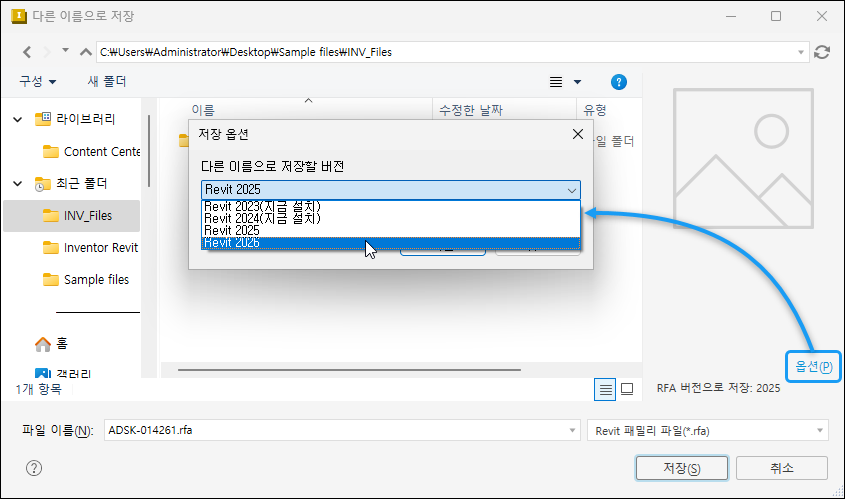Collapse the 라이브러리 tree node
The width and height of the screenshot is (845, 499).
pyautogui.click(x=18, y=119)
